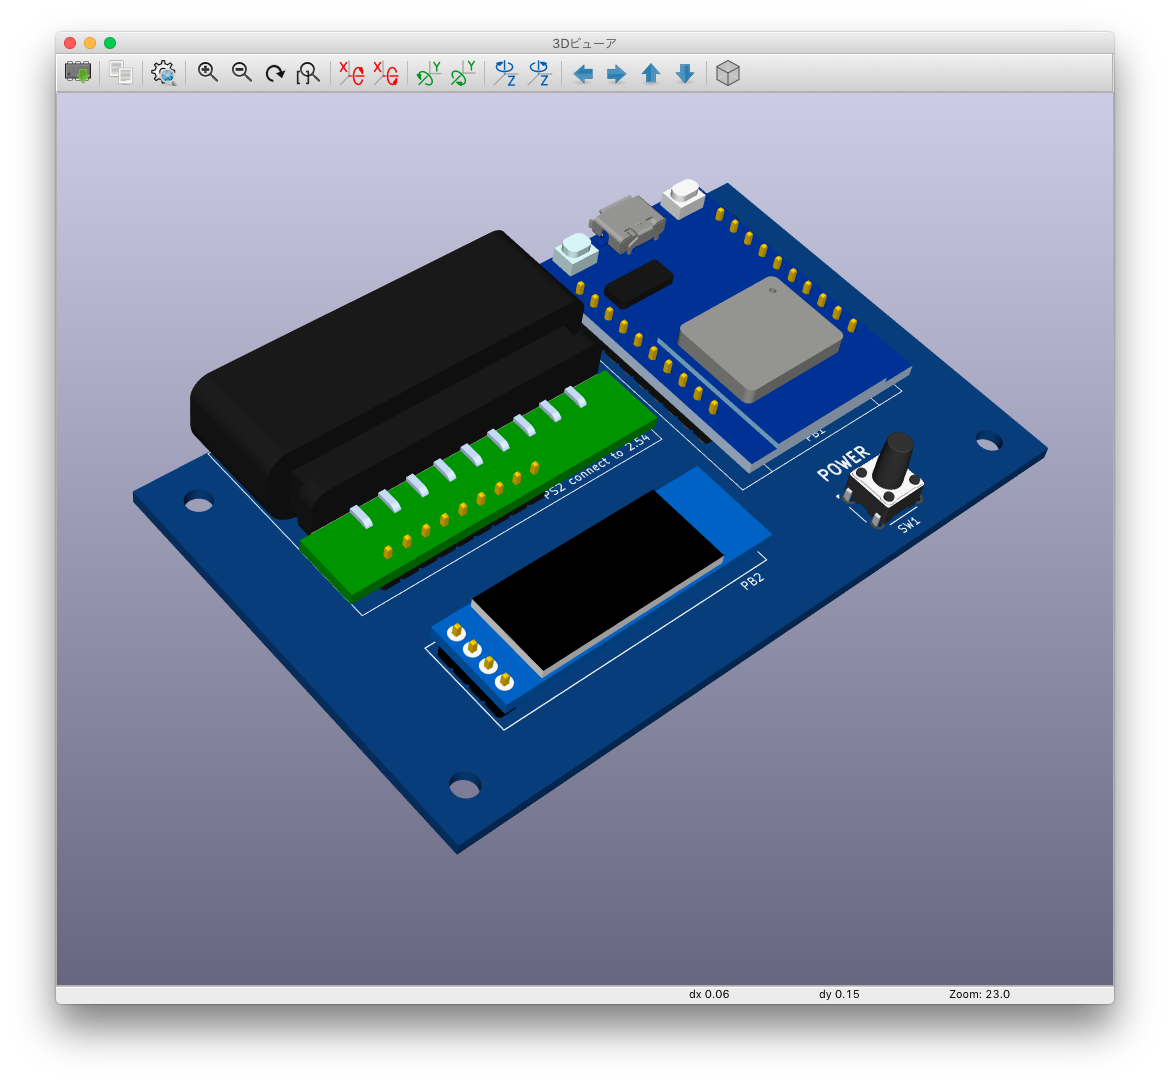Rotate X clockwise with first red icon

coord(351,73)
